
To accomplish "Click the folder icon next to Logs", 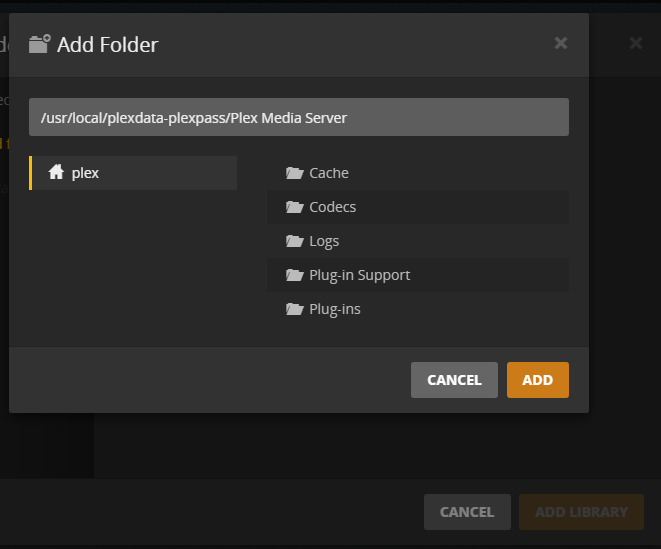I will [295, 241].
